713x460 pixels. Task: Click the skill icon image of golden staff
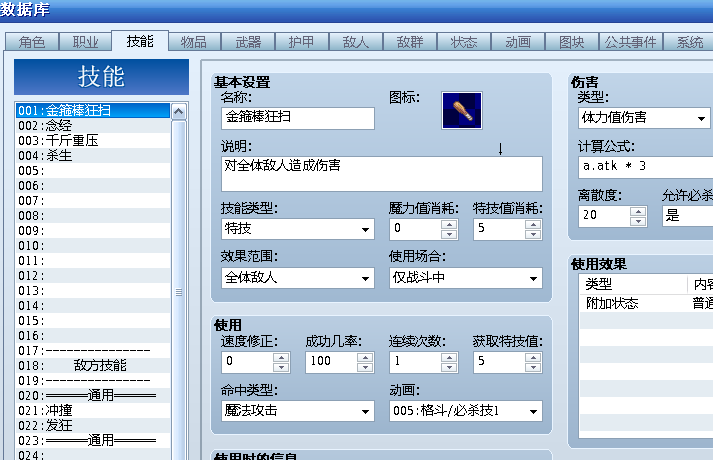(462, 110)
